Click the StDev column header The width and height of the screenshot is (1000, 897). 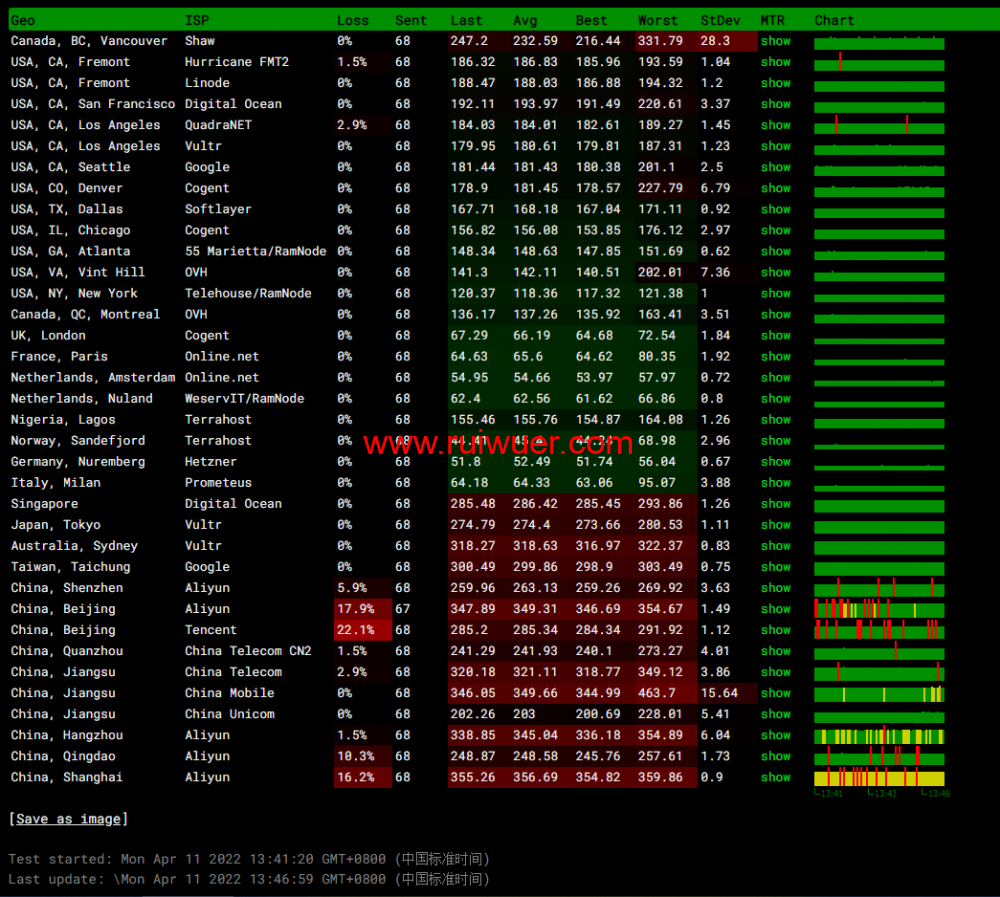pyautogui.click(x=714, y=20)
